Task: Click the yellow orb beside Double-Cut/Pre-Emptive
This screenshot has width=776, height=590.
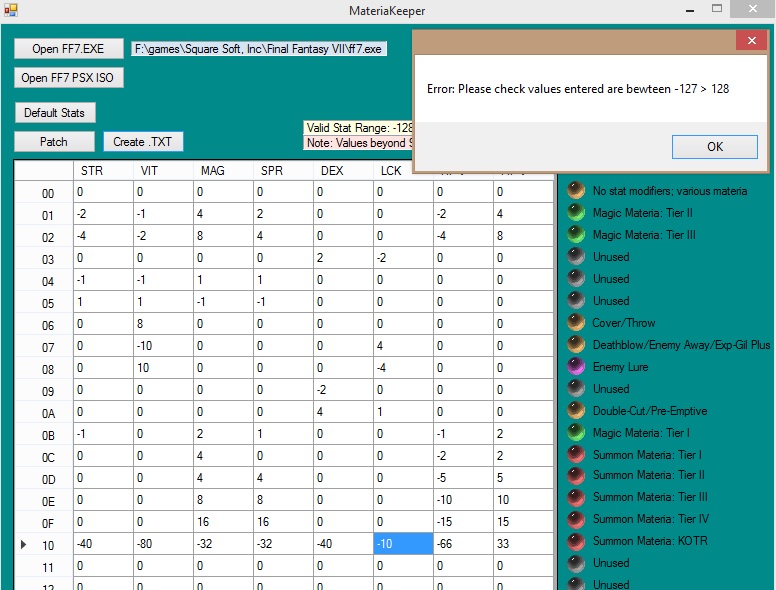Action: tap(576, 410)
